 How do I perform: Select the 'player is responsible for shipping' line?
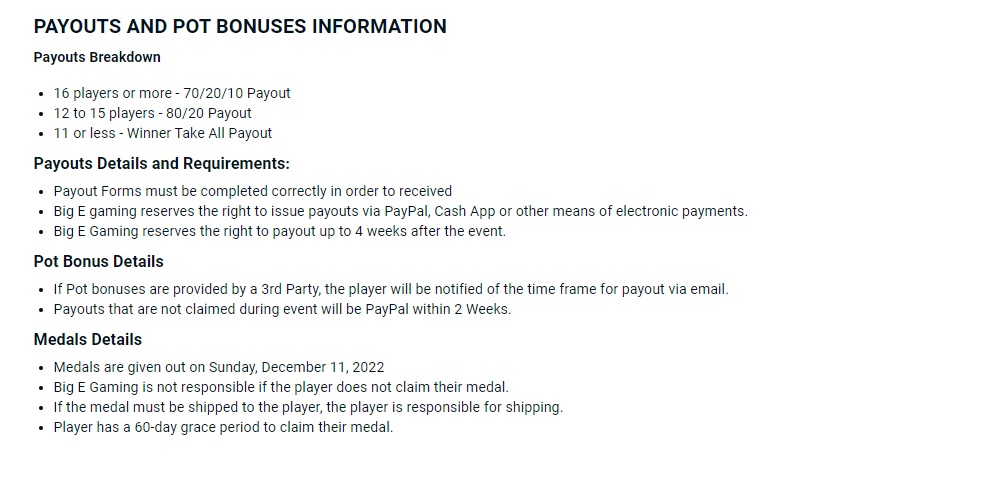coord(308,407)
